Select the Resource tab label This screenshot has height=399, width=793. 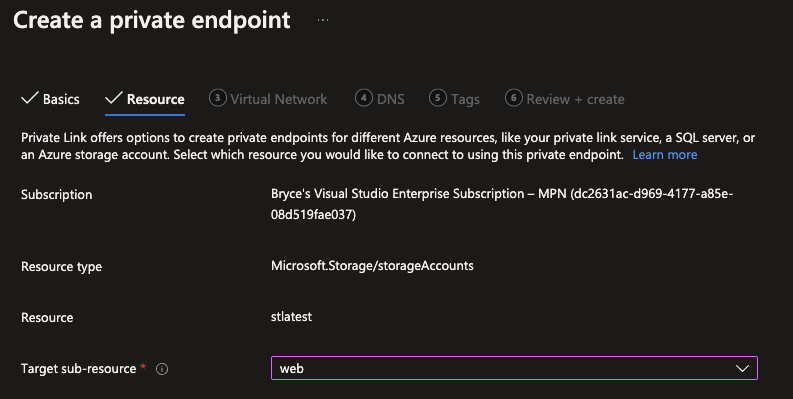point(155,99)
